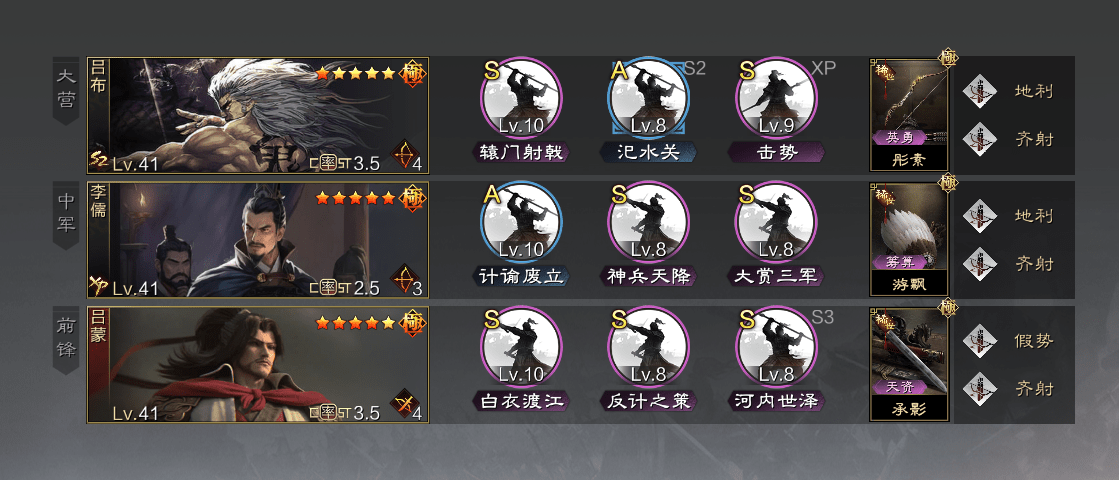This screenshot has height=480, width=1119.
Task: Click the 承影 sword equipment card
Action: click(908, 364)
